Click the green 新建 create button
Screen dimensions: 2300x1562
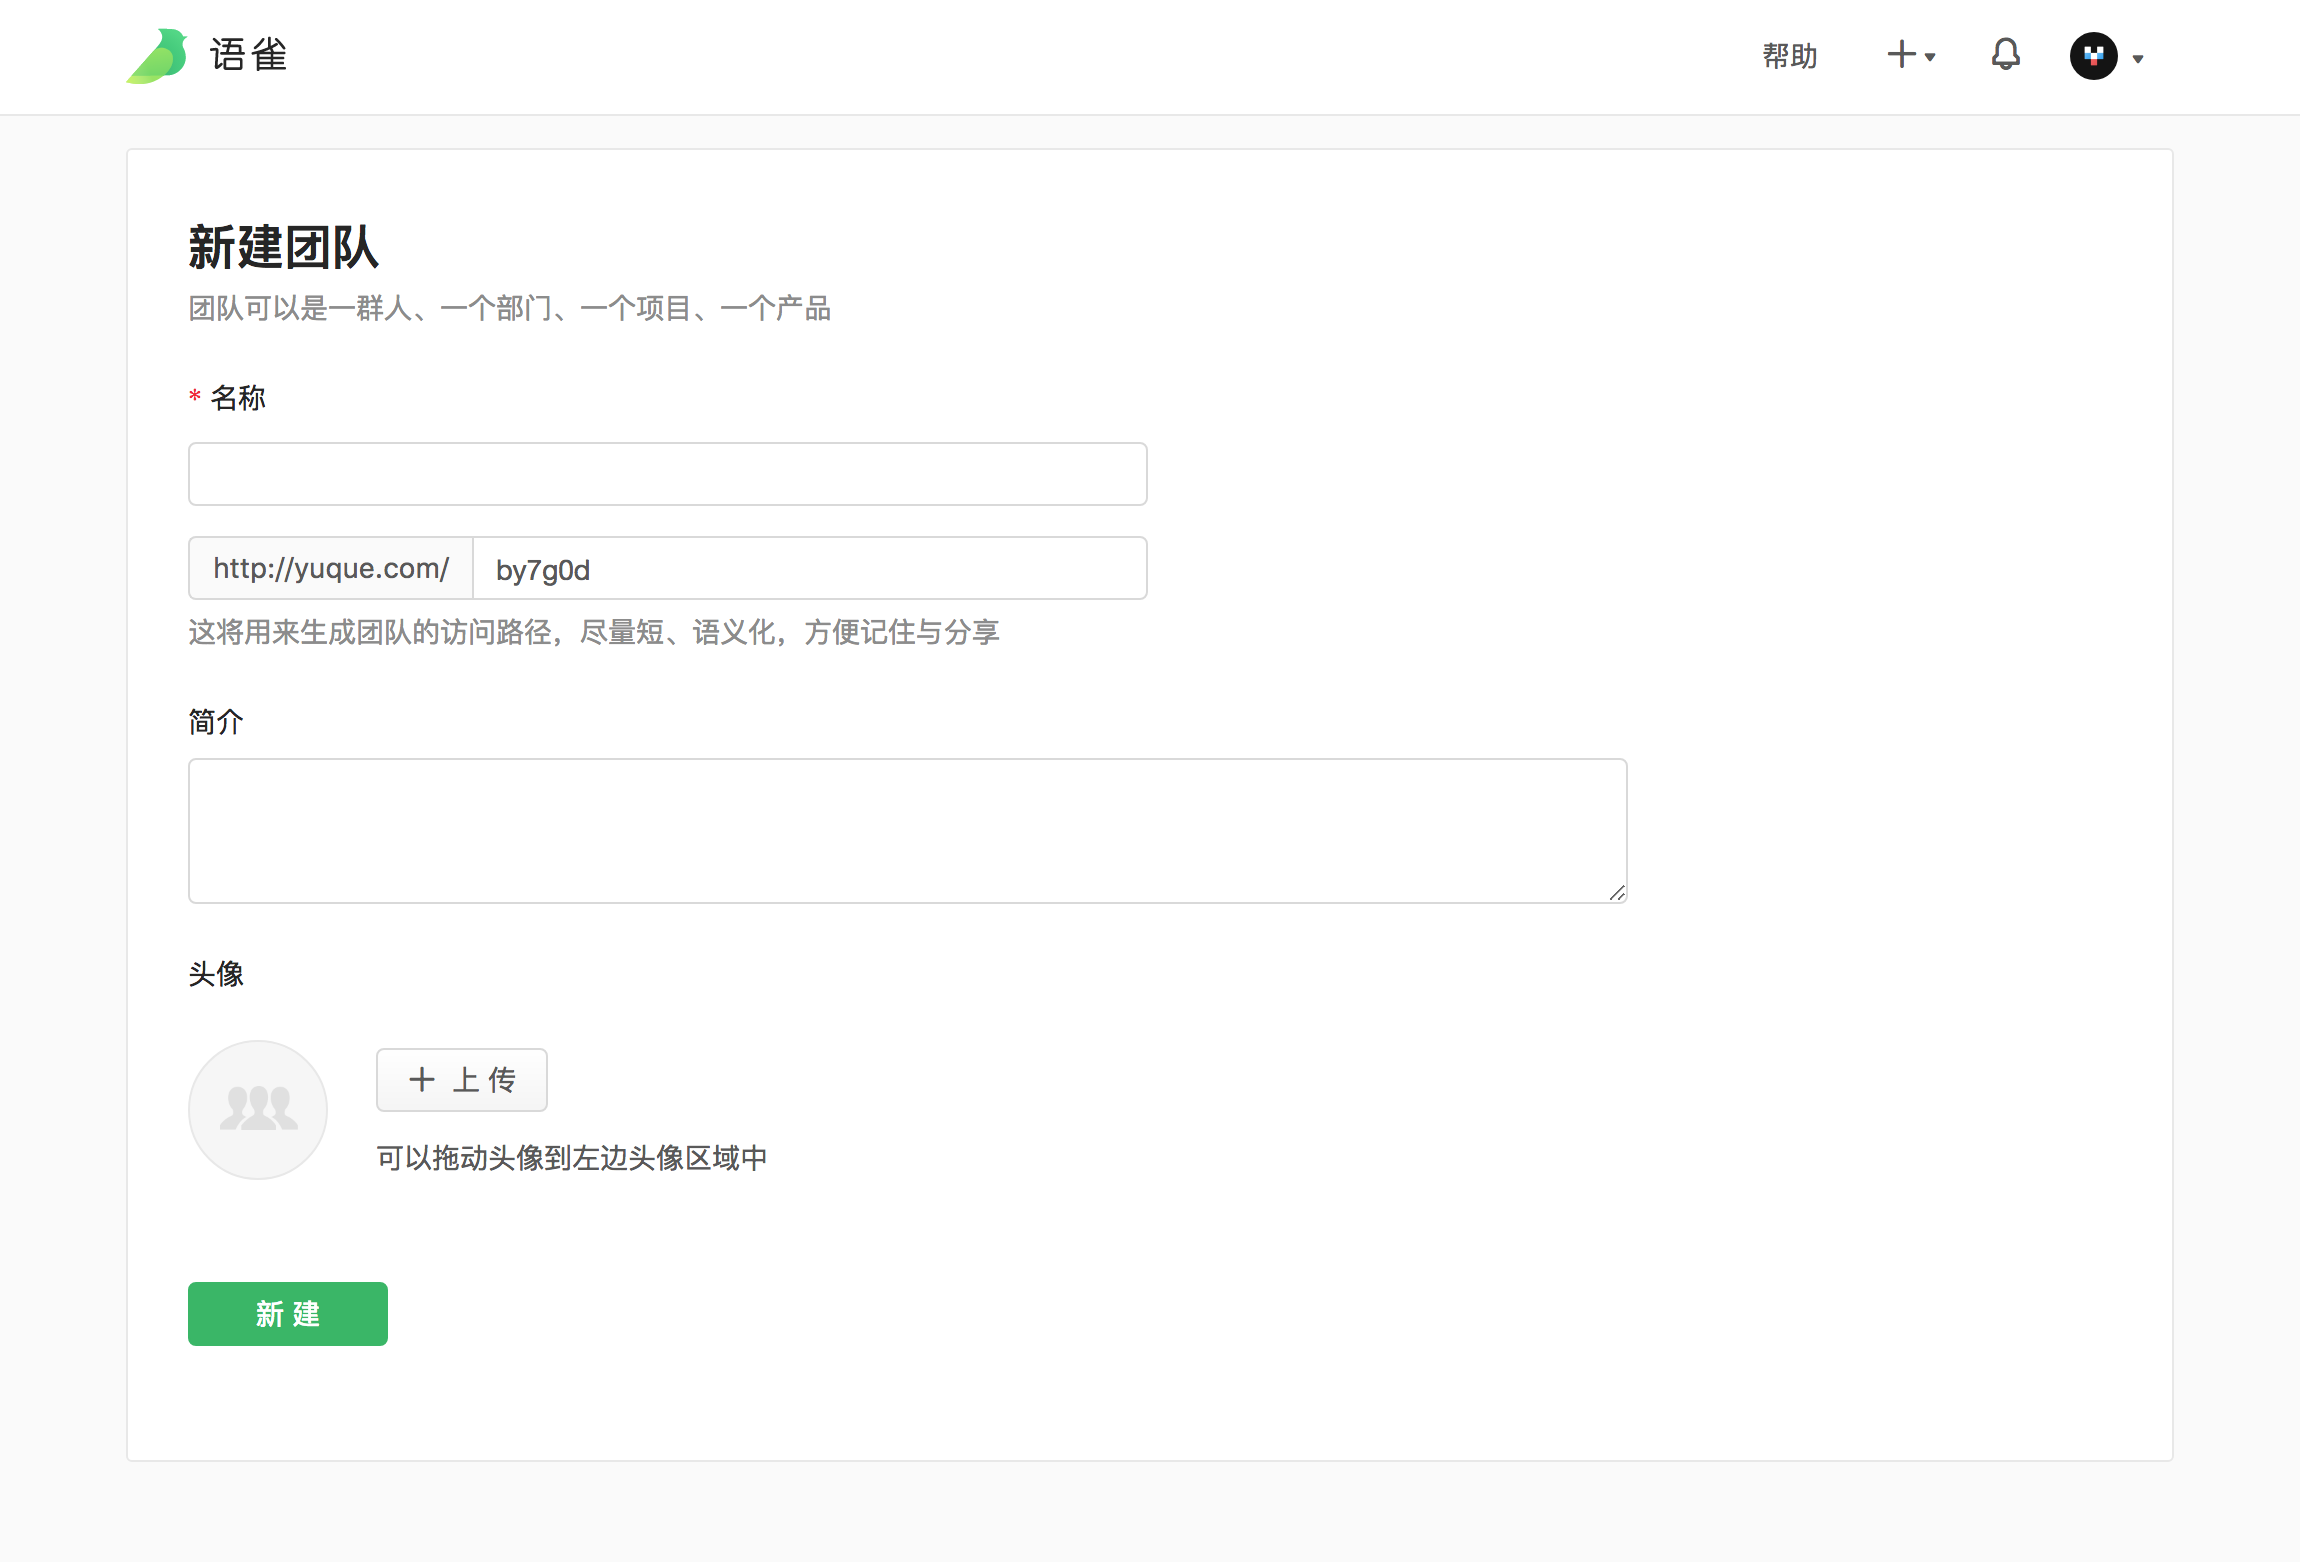pos(288,1314)
